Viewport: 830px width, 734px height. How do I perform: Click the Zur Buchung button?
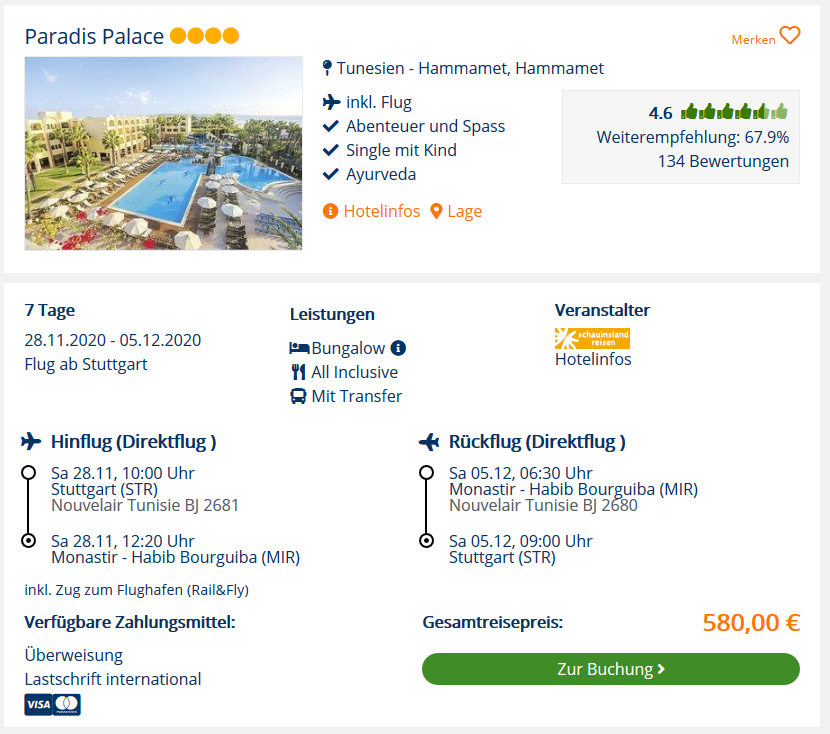[610, 669]
